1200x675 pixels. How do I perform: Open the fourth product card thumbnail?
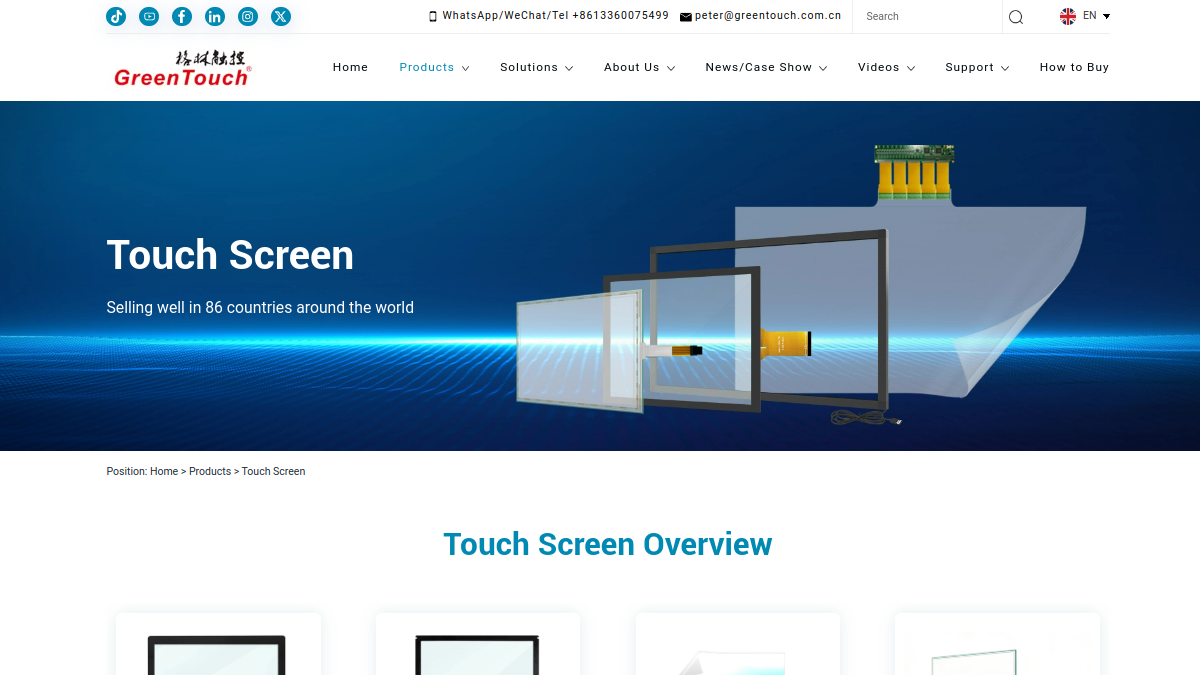tap(997, 644)
